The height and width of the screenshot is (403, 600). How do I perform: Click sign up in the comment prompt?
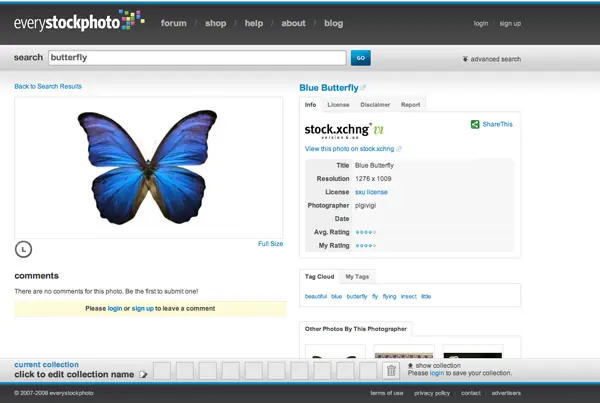pos(143,308)
